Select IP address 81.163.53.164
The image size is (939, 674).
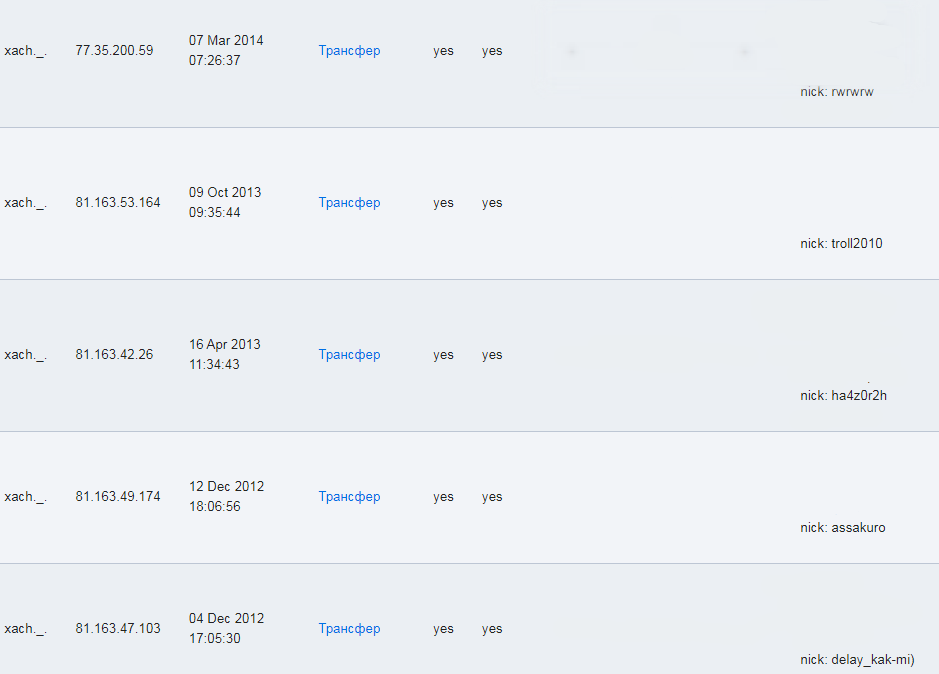coord(117,203)
